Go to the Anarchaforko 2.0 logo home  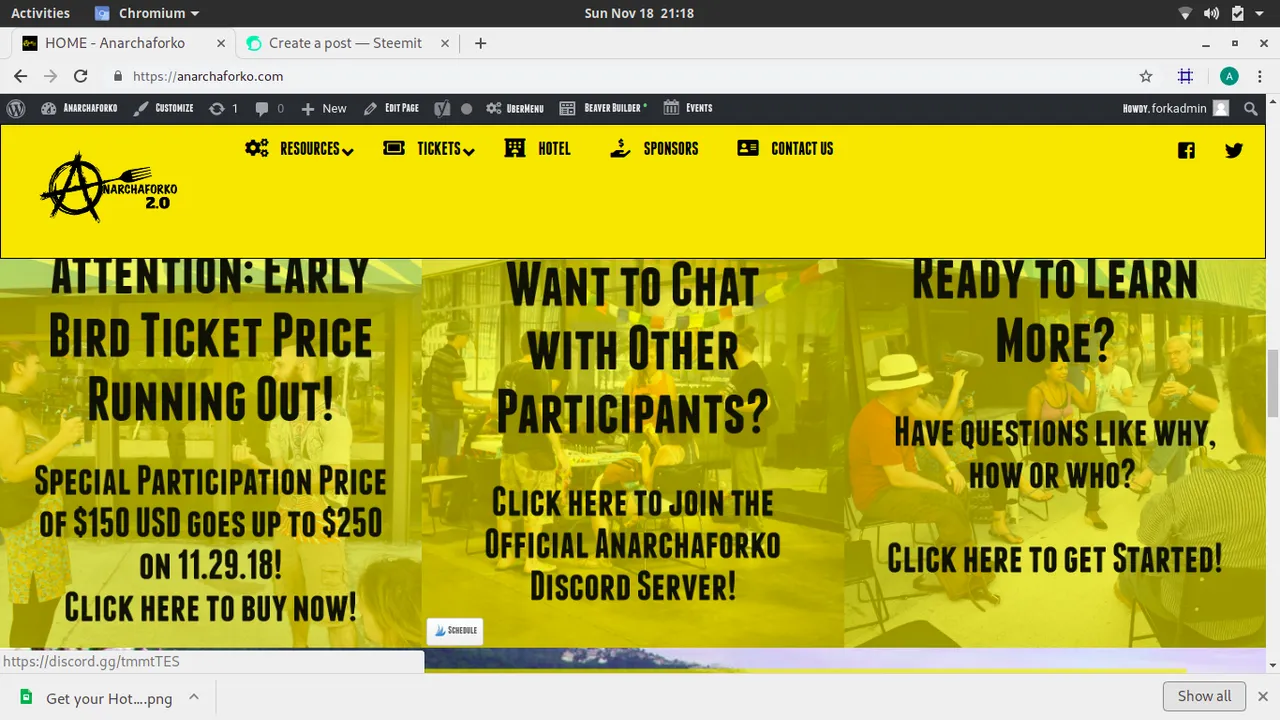click(x=108, y=186)
